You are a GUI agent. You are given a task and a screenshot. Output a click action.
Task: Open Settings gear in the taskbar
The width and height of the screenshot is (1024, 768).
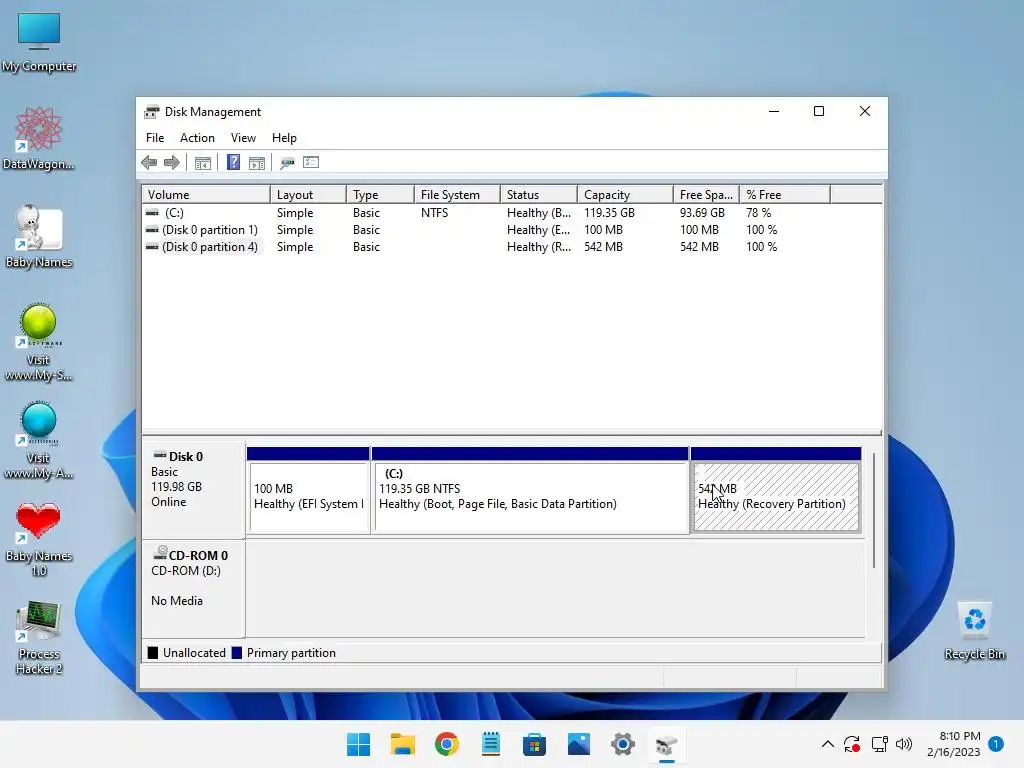pos(622,744)
